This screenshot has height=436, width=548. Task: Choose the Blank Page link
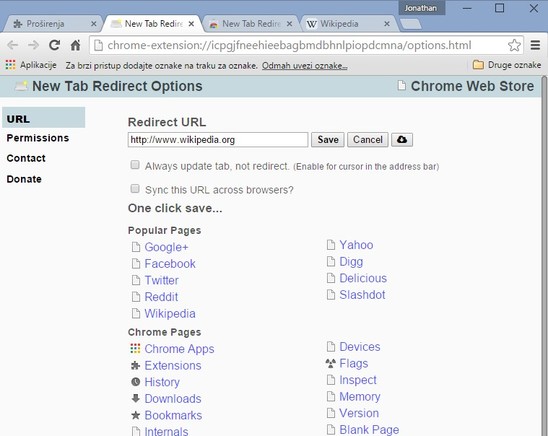pos(369,430)
